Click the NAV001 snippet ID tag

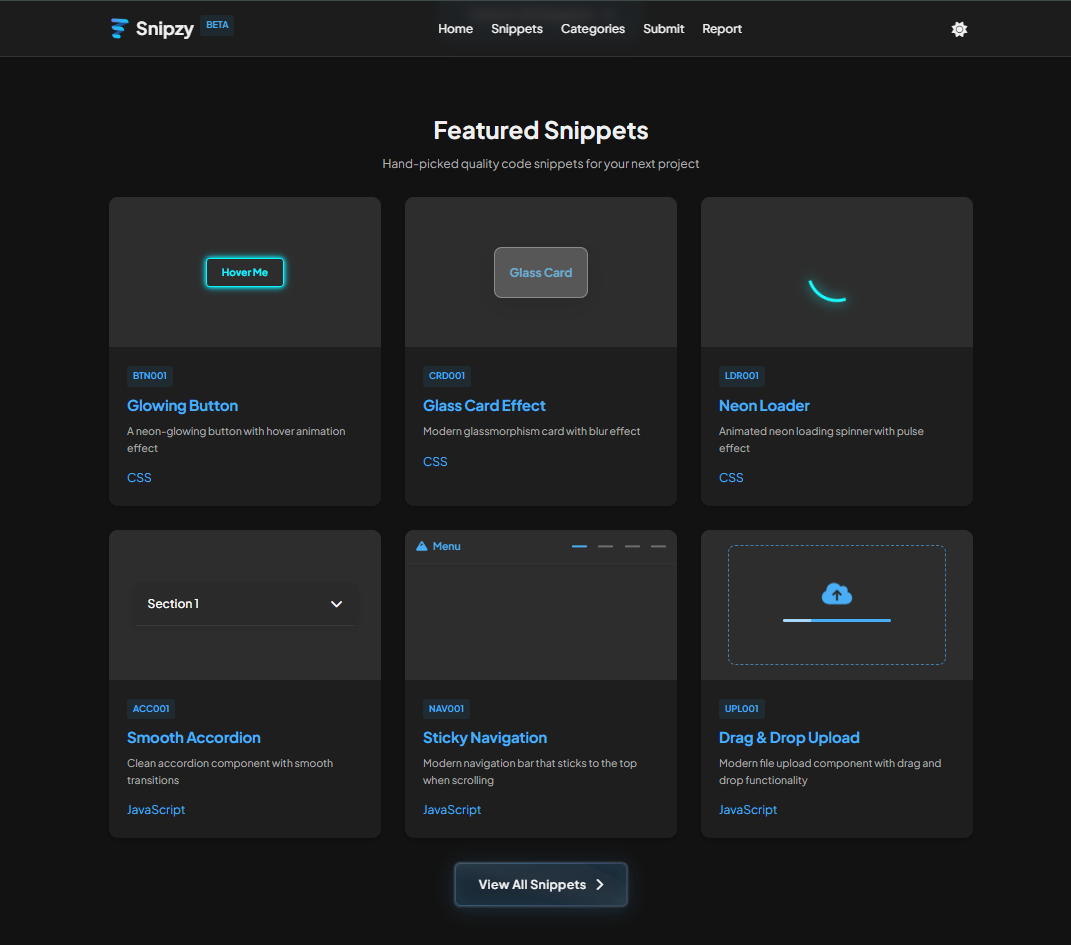pyautogui.click(x=446, y=709)
